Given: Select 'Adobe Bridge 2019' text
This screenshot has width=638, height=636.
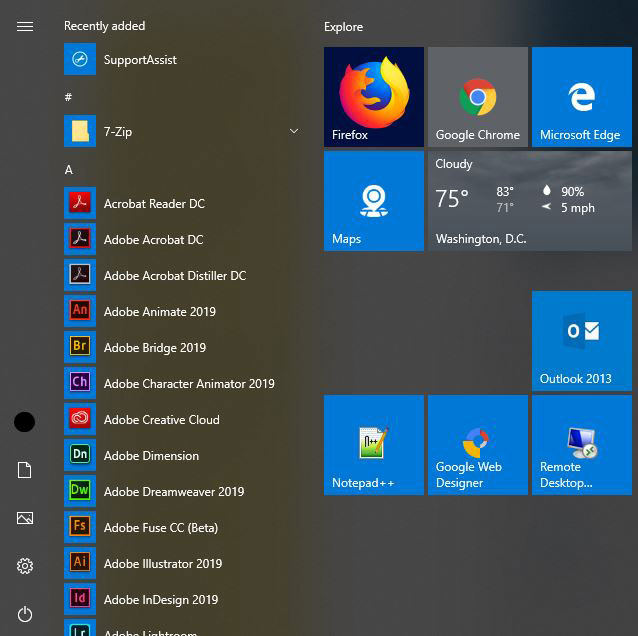Looking at the screenshot, I should click(155, 348).
